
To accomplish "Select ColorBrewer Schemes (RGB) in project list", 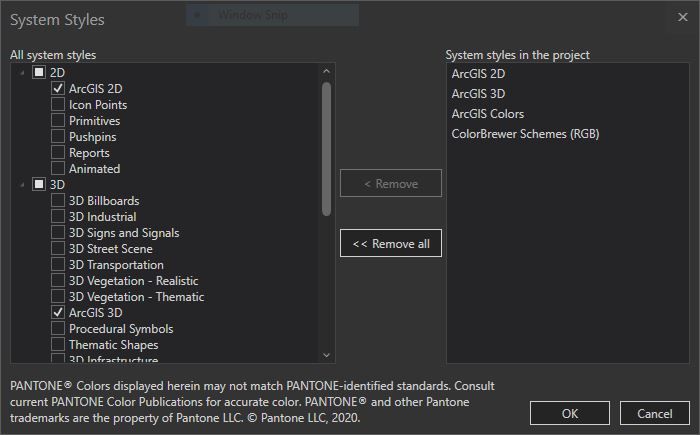I will click(525, 134).
